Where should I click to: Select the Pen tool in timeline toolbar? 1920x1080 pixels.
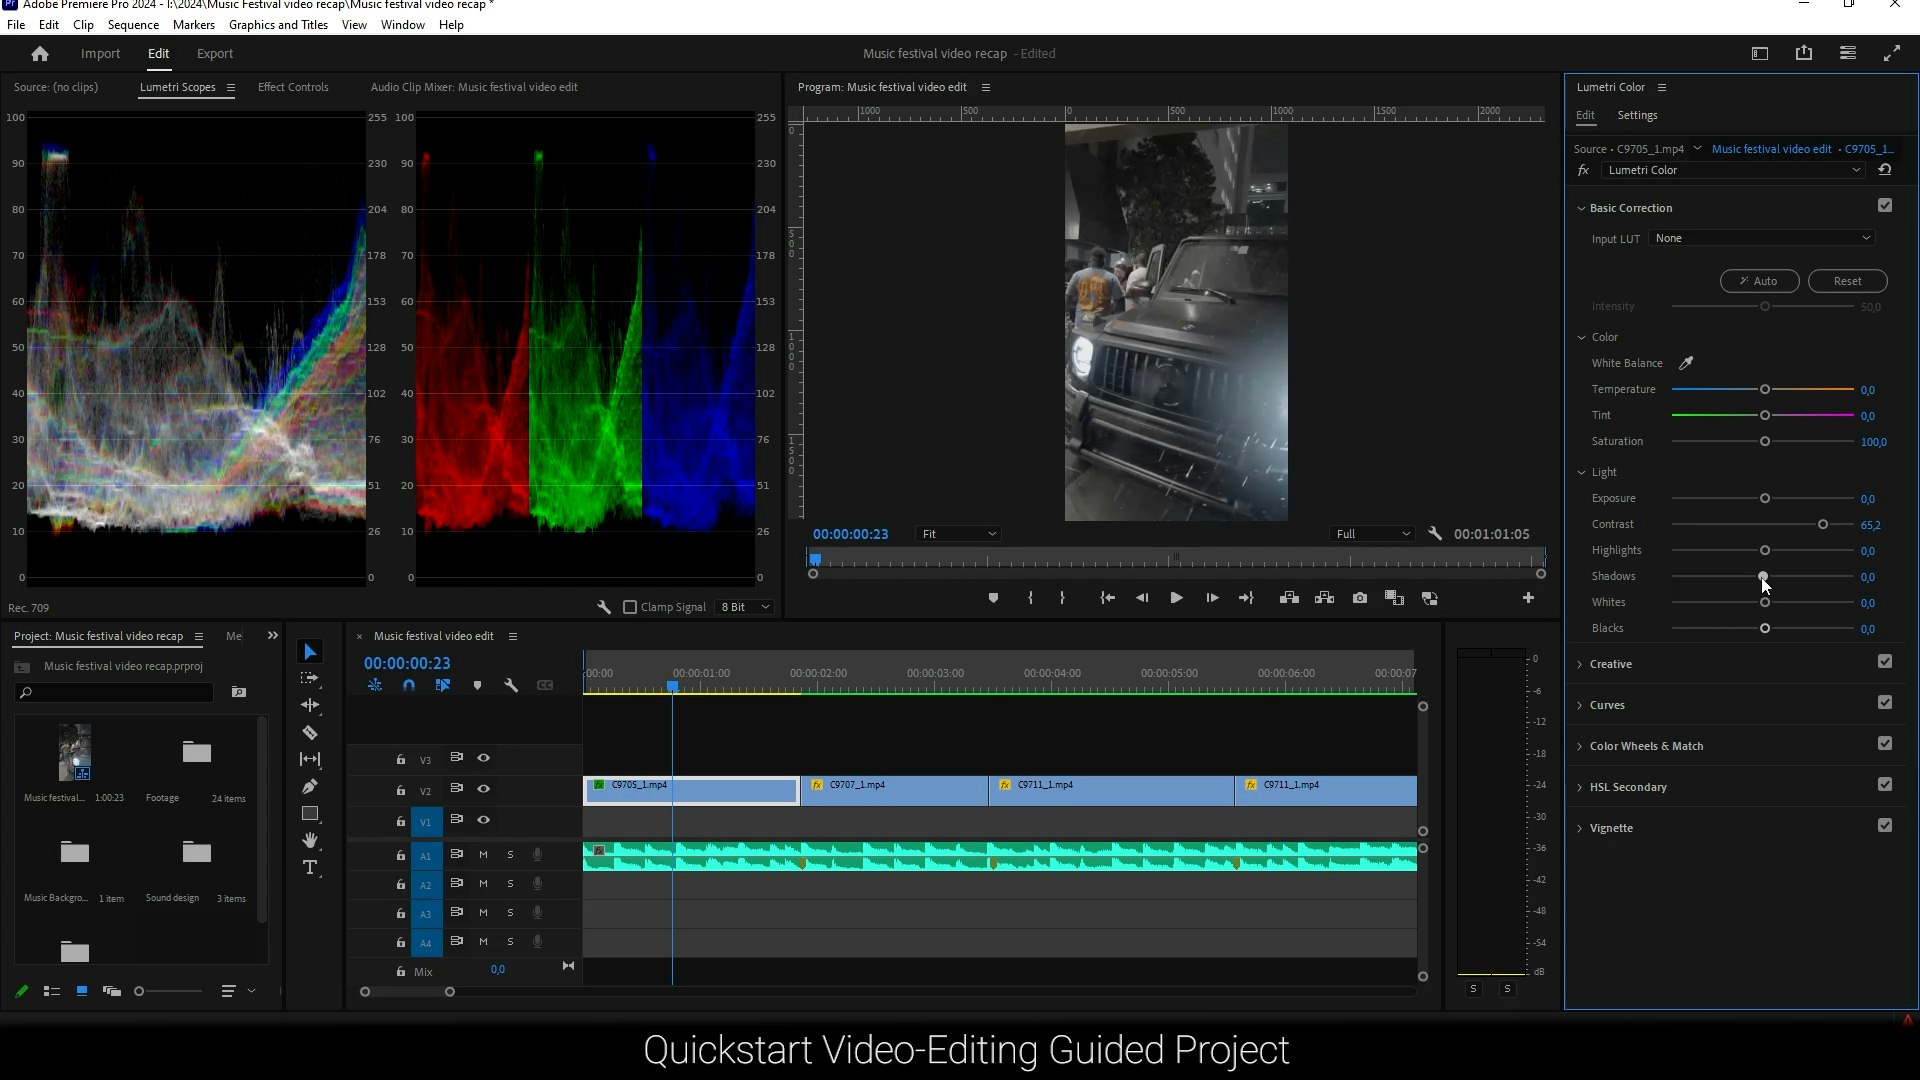[x=310, y=787]
